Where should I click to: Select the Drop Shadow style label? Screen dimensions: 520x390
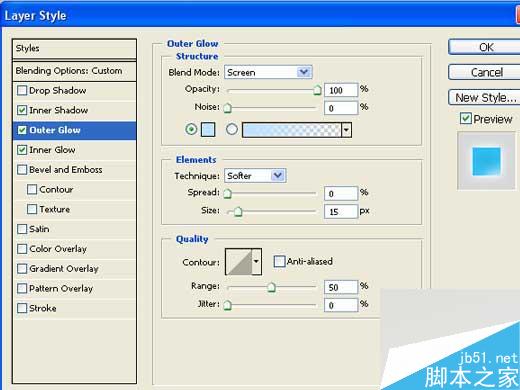tap(58, 90)
